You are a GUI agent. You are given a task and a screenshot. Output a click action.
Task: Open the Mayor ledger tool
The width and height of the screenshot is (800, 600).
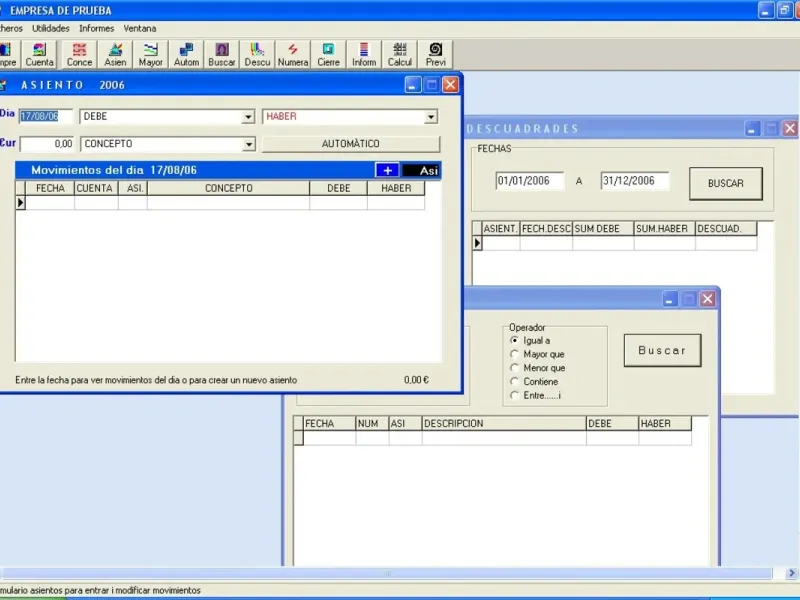(x=151, y=54)
